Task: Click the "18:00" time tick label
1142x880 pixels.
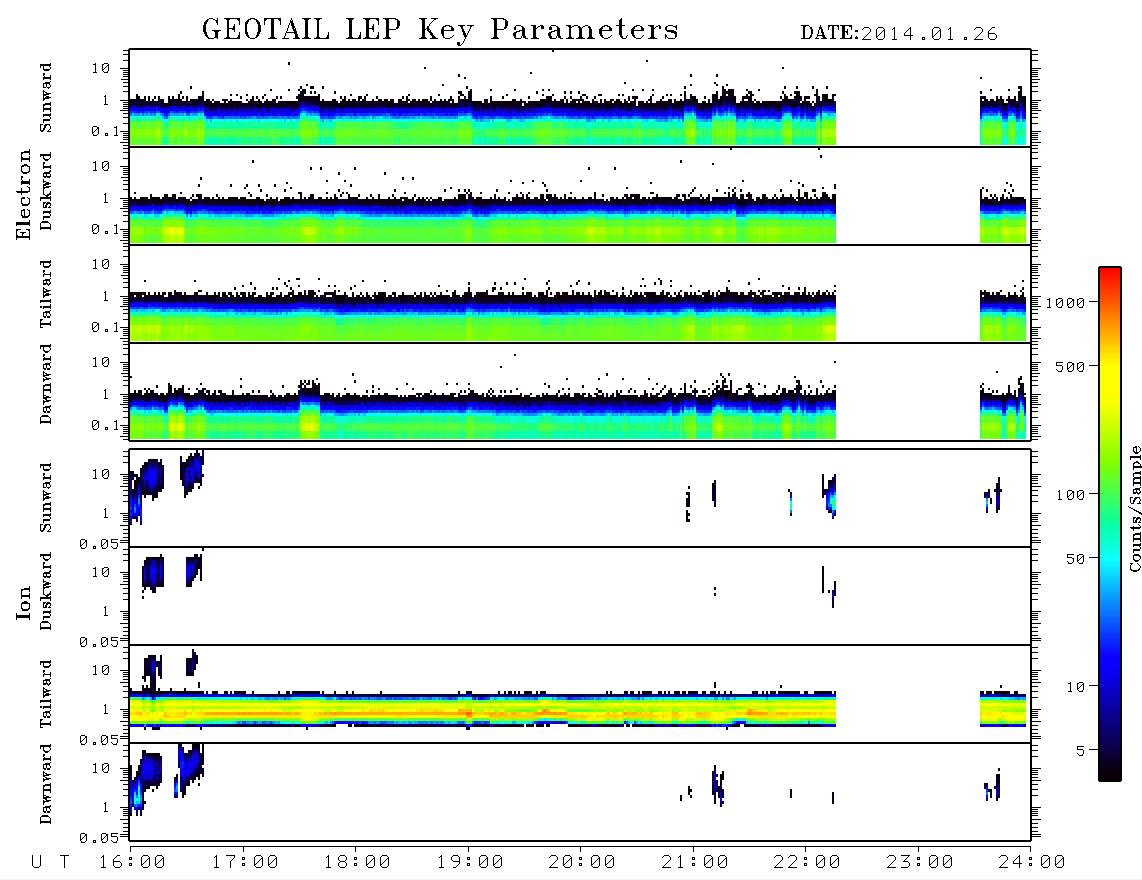Action: 357,863
